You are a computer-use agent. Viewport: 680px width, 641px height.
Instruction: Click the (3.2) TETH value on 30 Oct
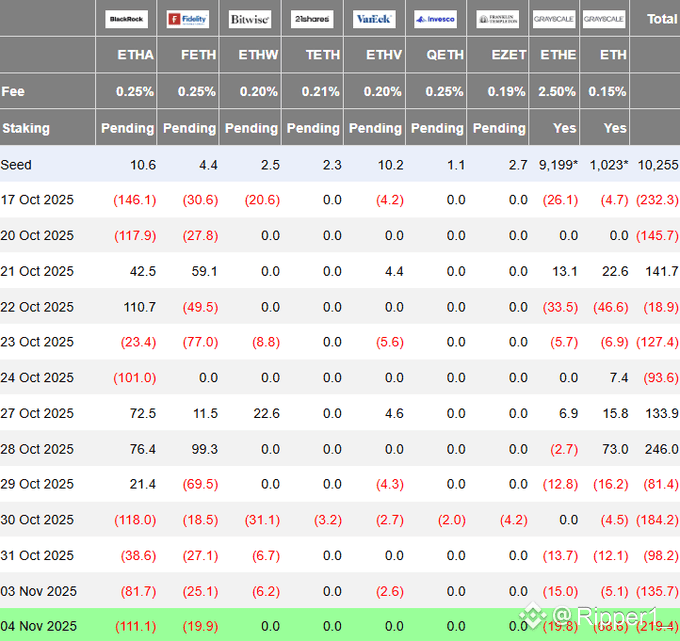click(327, 520)
